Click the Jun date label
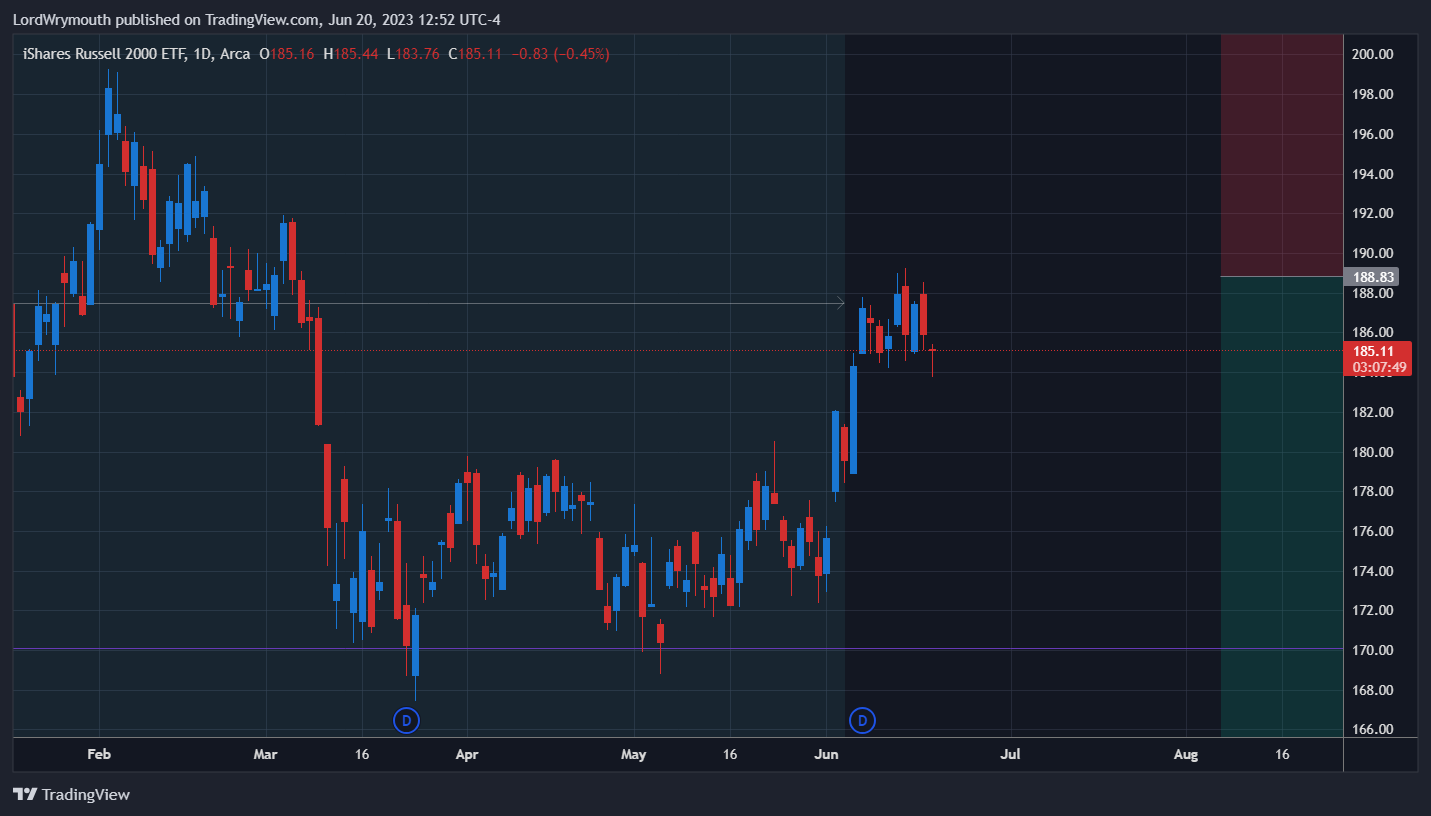 pos(827,754)
